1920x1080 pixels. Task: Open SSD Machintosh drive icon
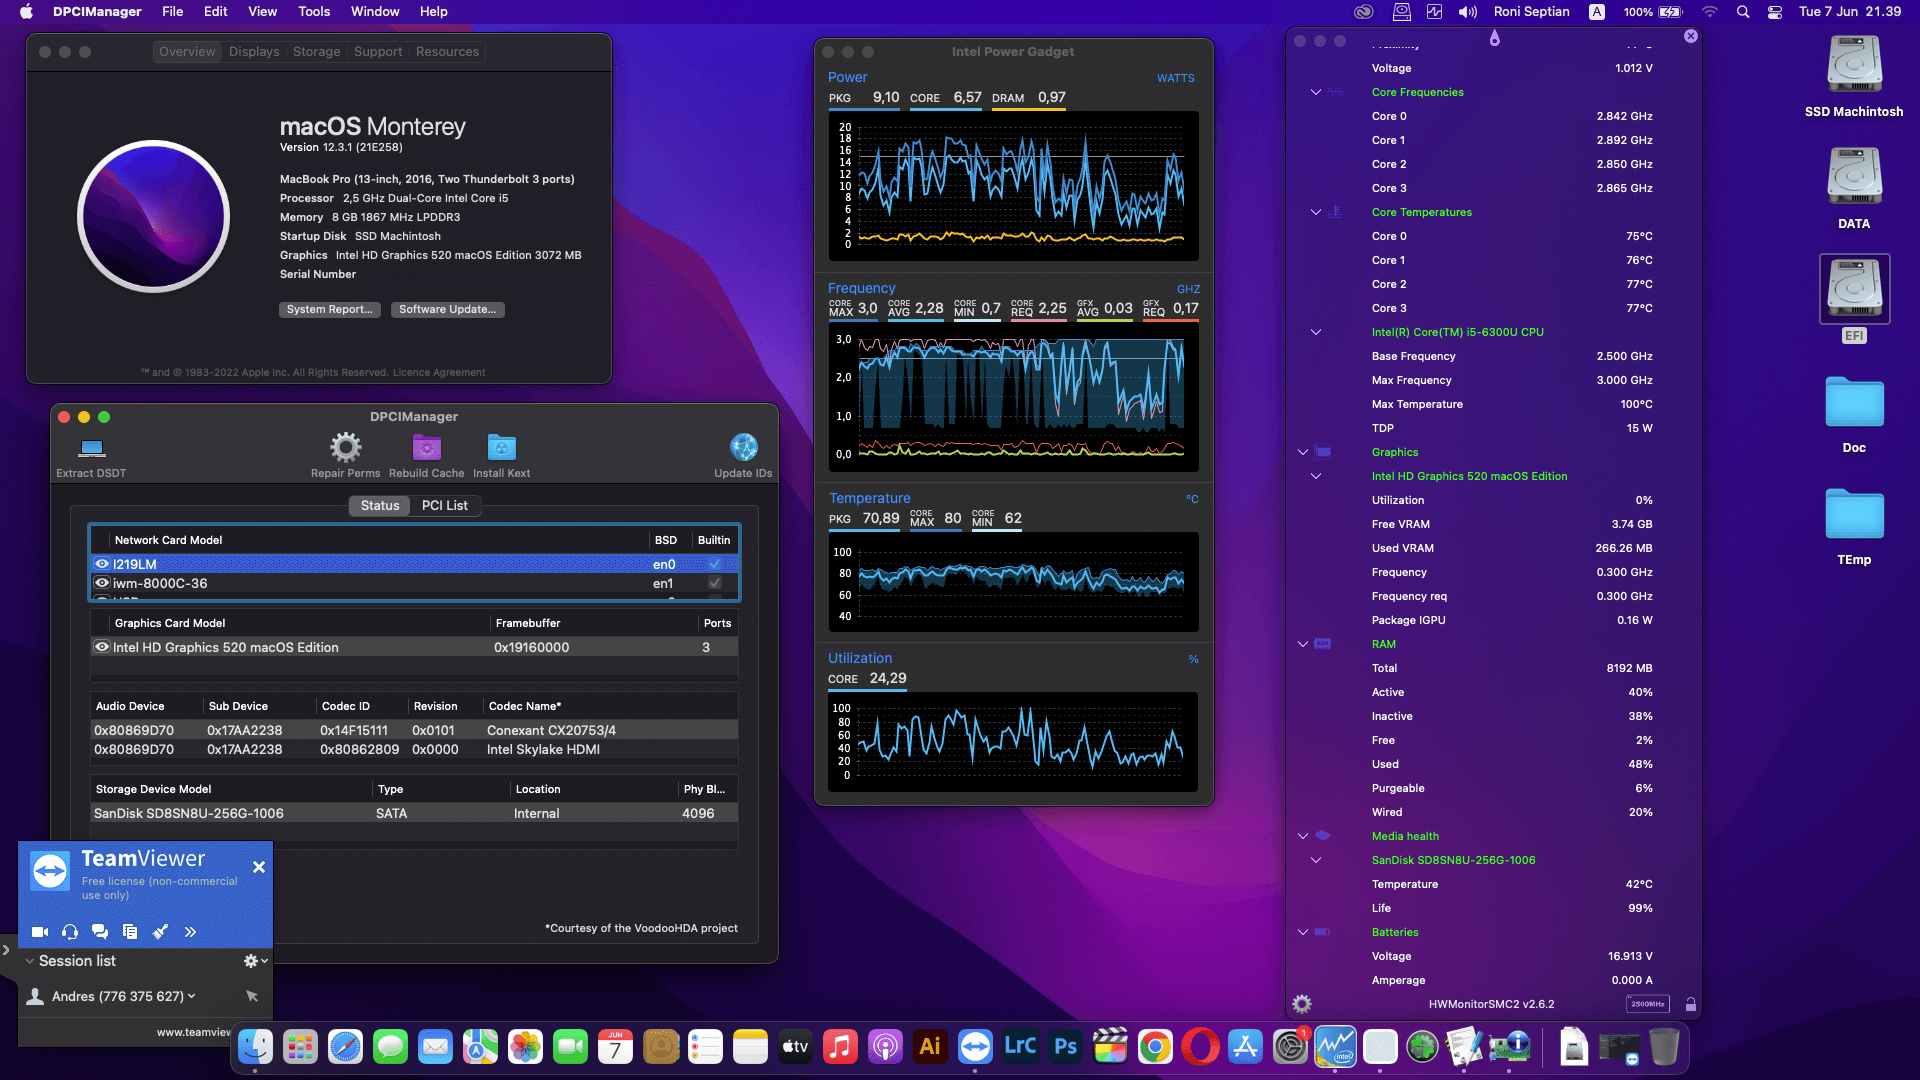(1854, 65)
